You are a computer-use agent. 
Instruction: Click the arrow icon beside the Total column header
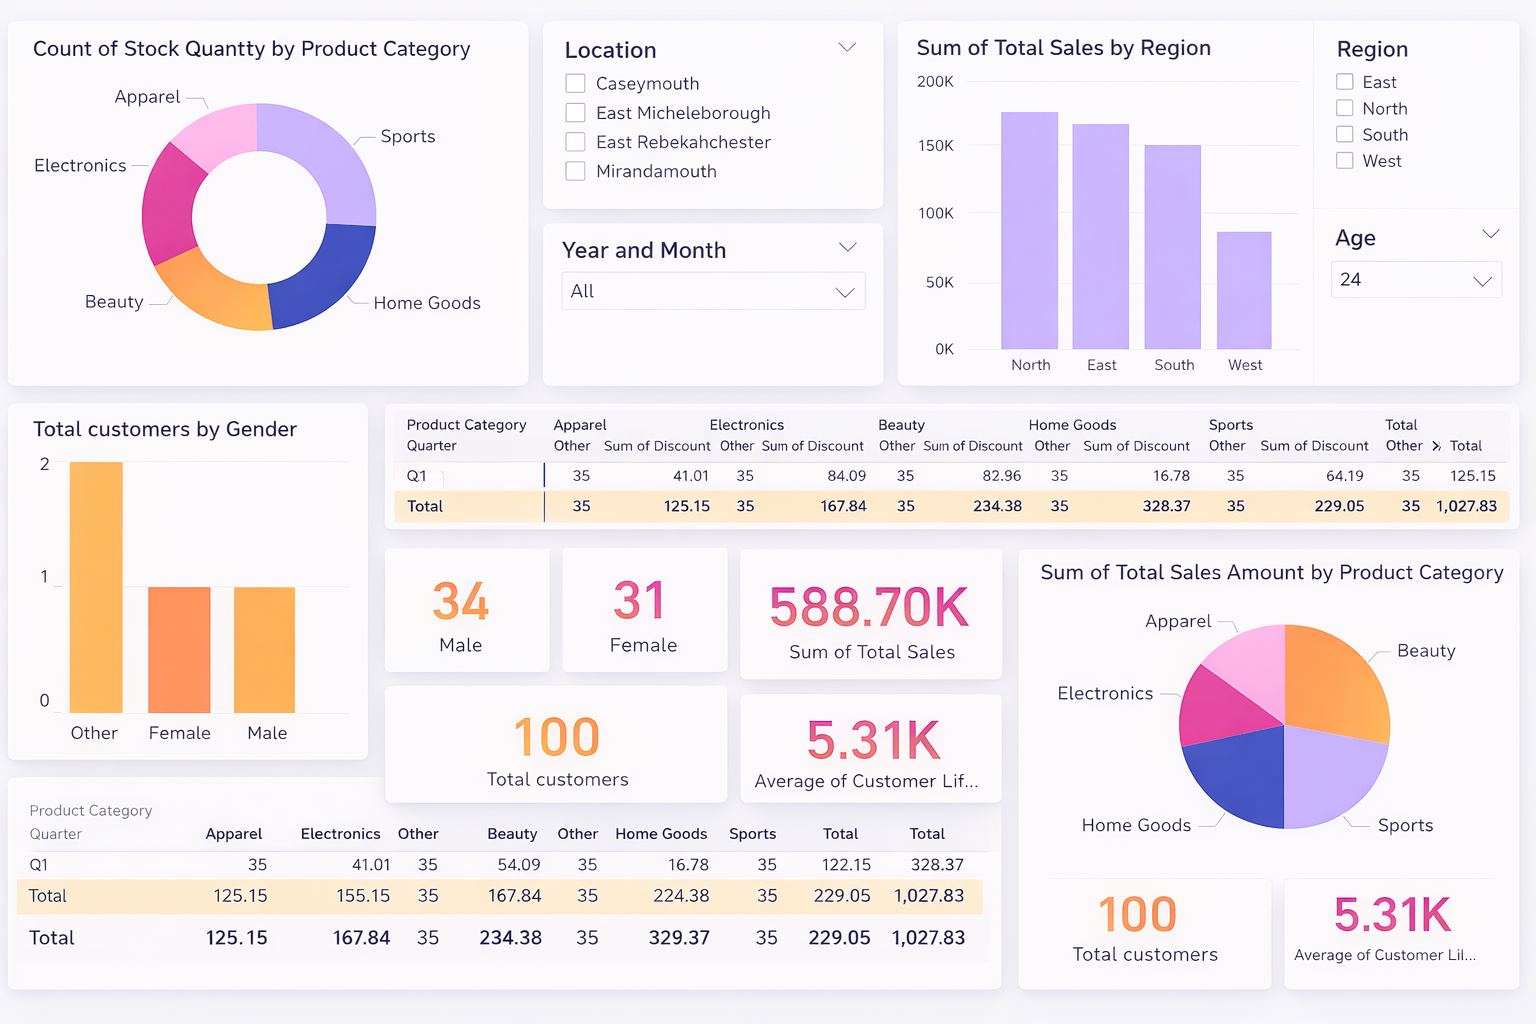coord(1436,446)
